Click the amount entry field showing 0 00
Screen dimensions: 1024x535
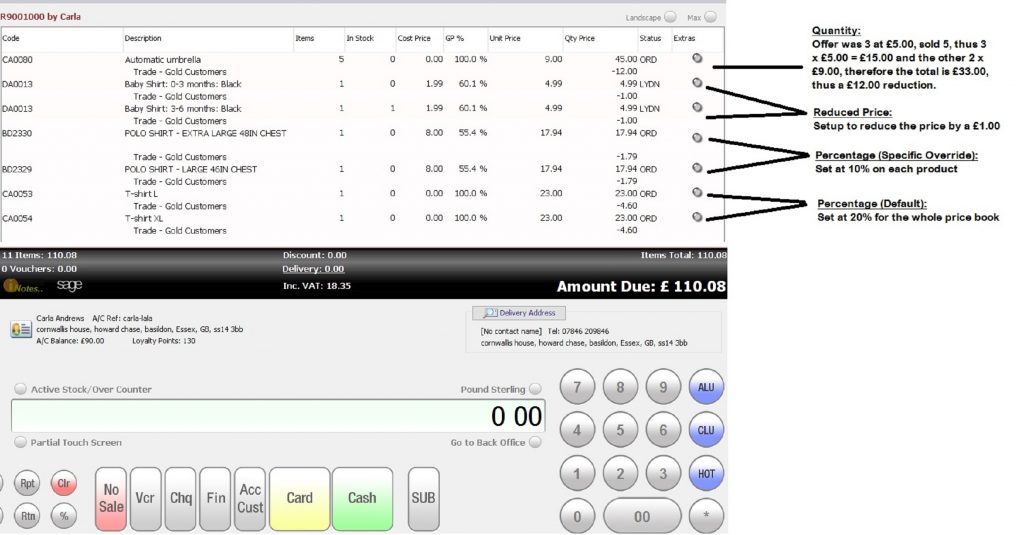pos(278,416)
